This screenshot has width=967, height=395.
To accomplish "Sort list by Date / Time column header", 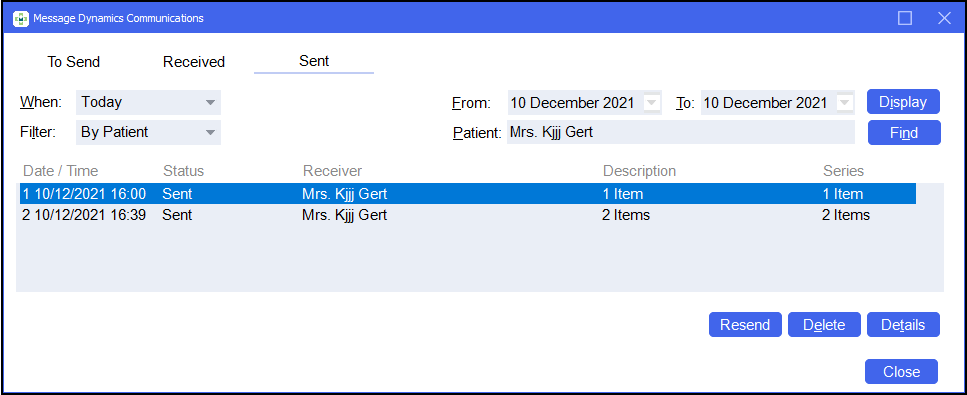I will pyautogui.click(x=60, y=170).
